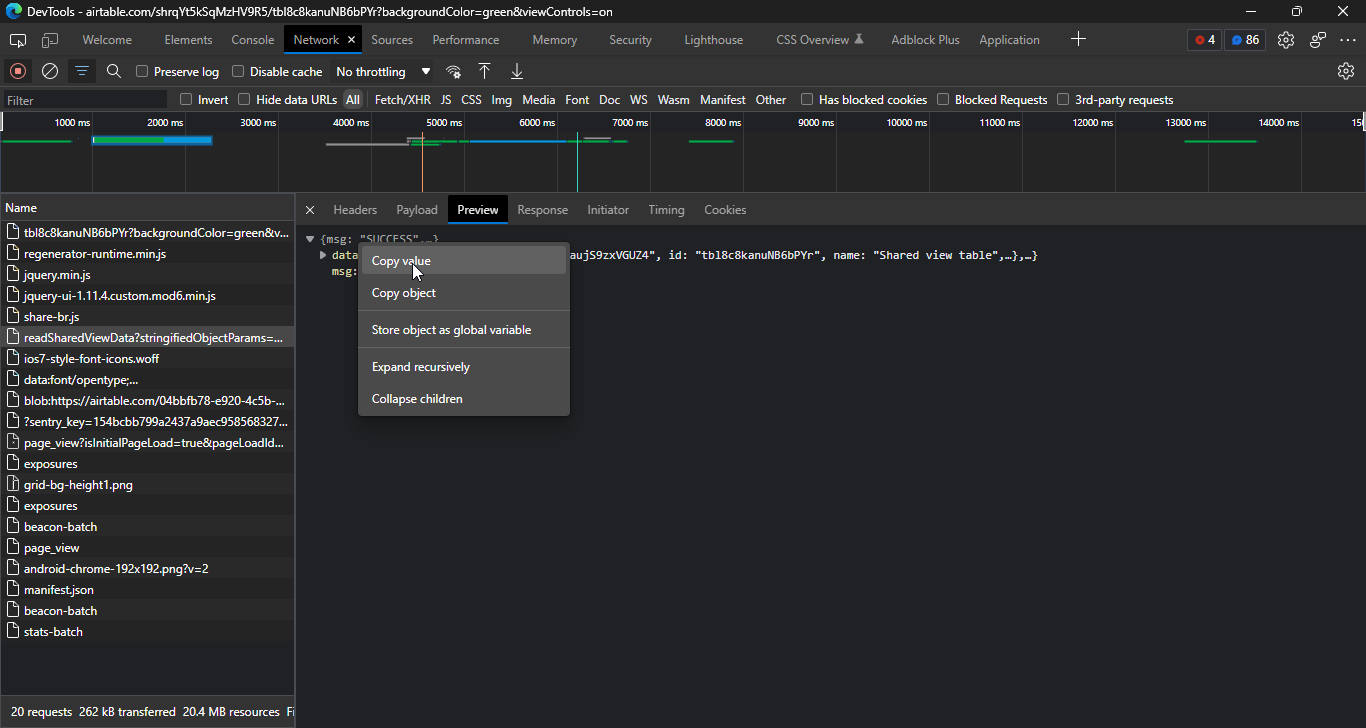Select the inspect element tool icon

(18, 40)
